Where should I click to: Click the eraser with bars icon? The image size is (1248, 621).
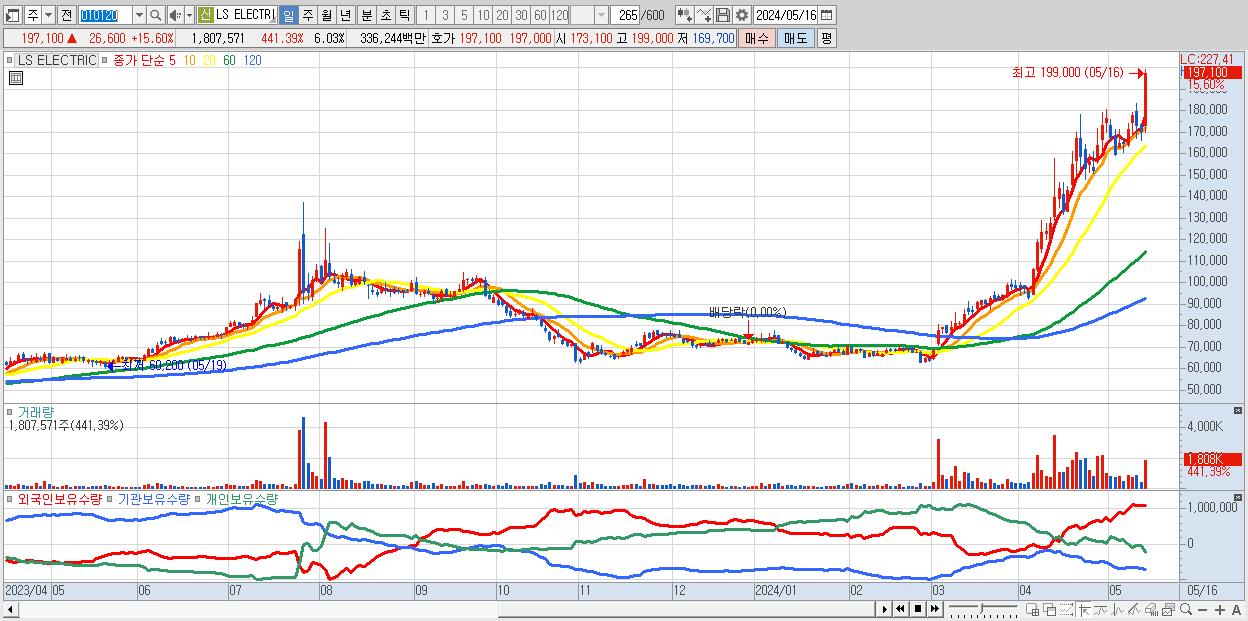coord(1151,610)
